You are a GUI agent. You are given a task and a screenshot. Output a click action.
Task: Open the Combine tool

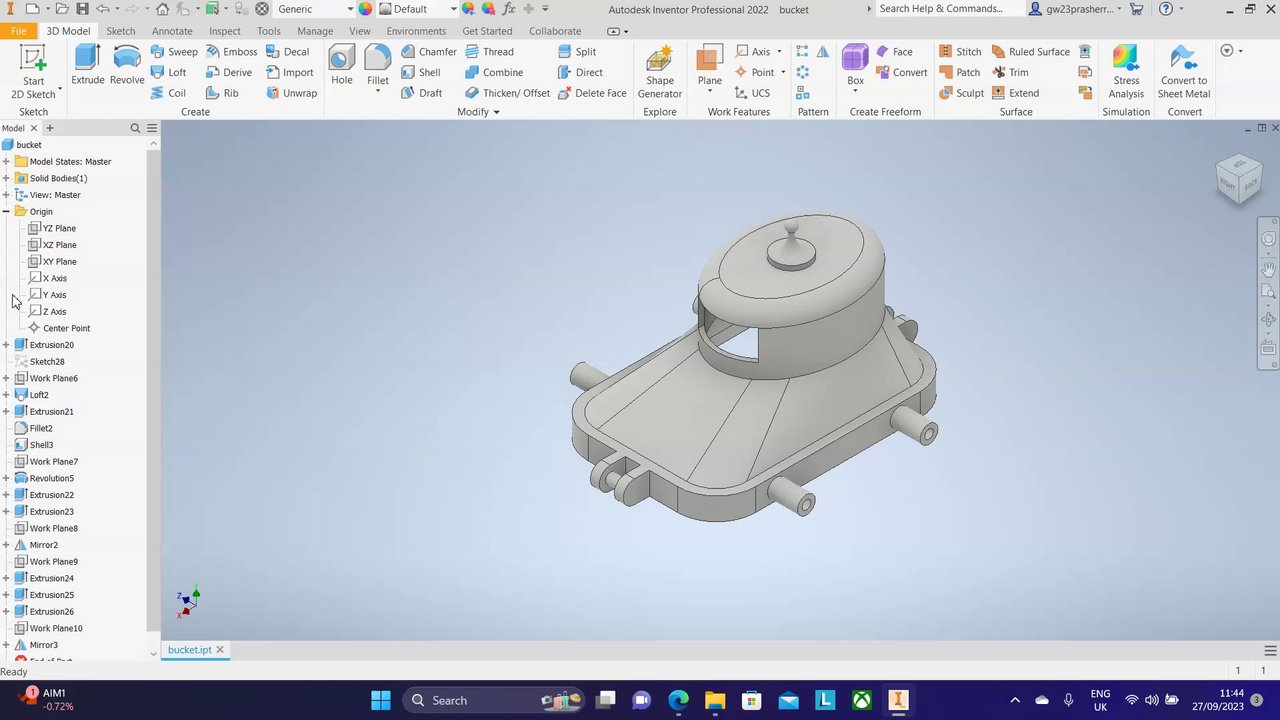coord(494,72)
